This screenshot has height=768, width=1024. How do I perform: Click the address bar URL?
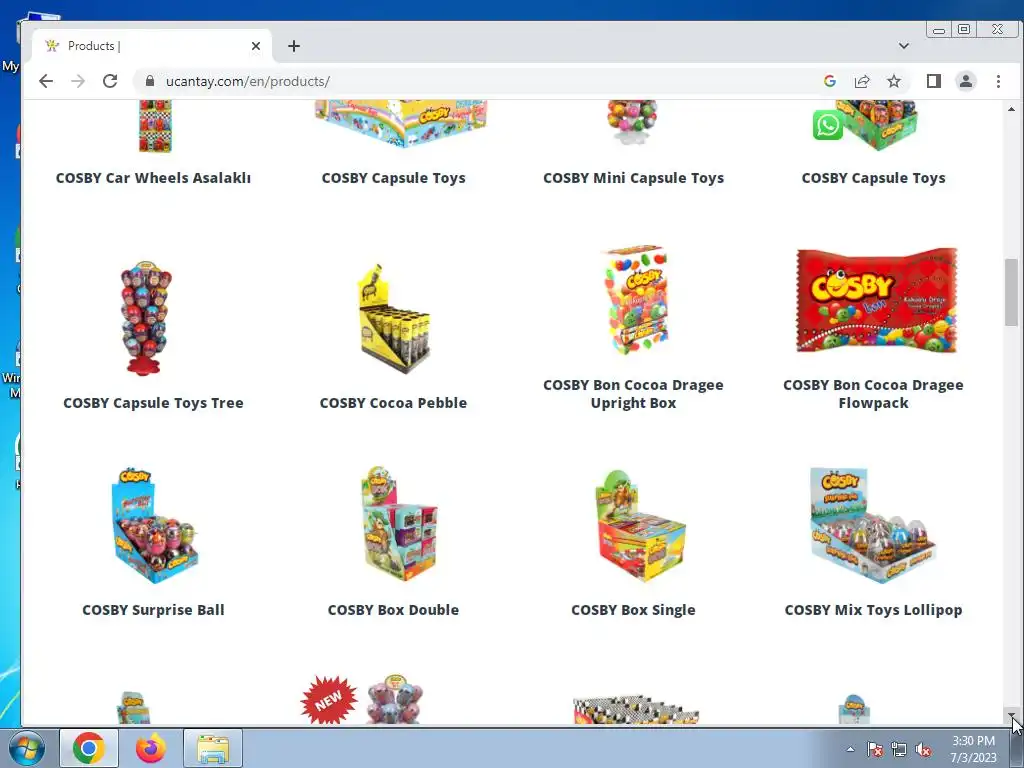248,81
